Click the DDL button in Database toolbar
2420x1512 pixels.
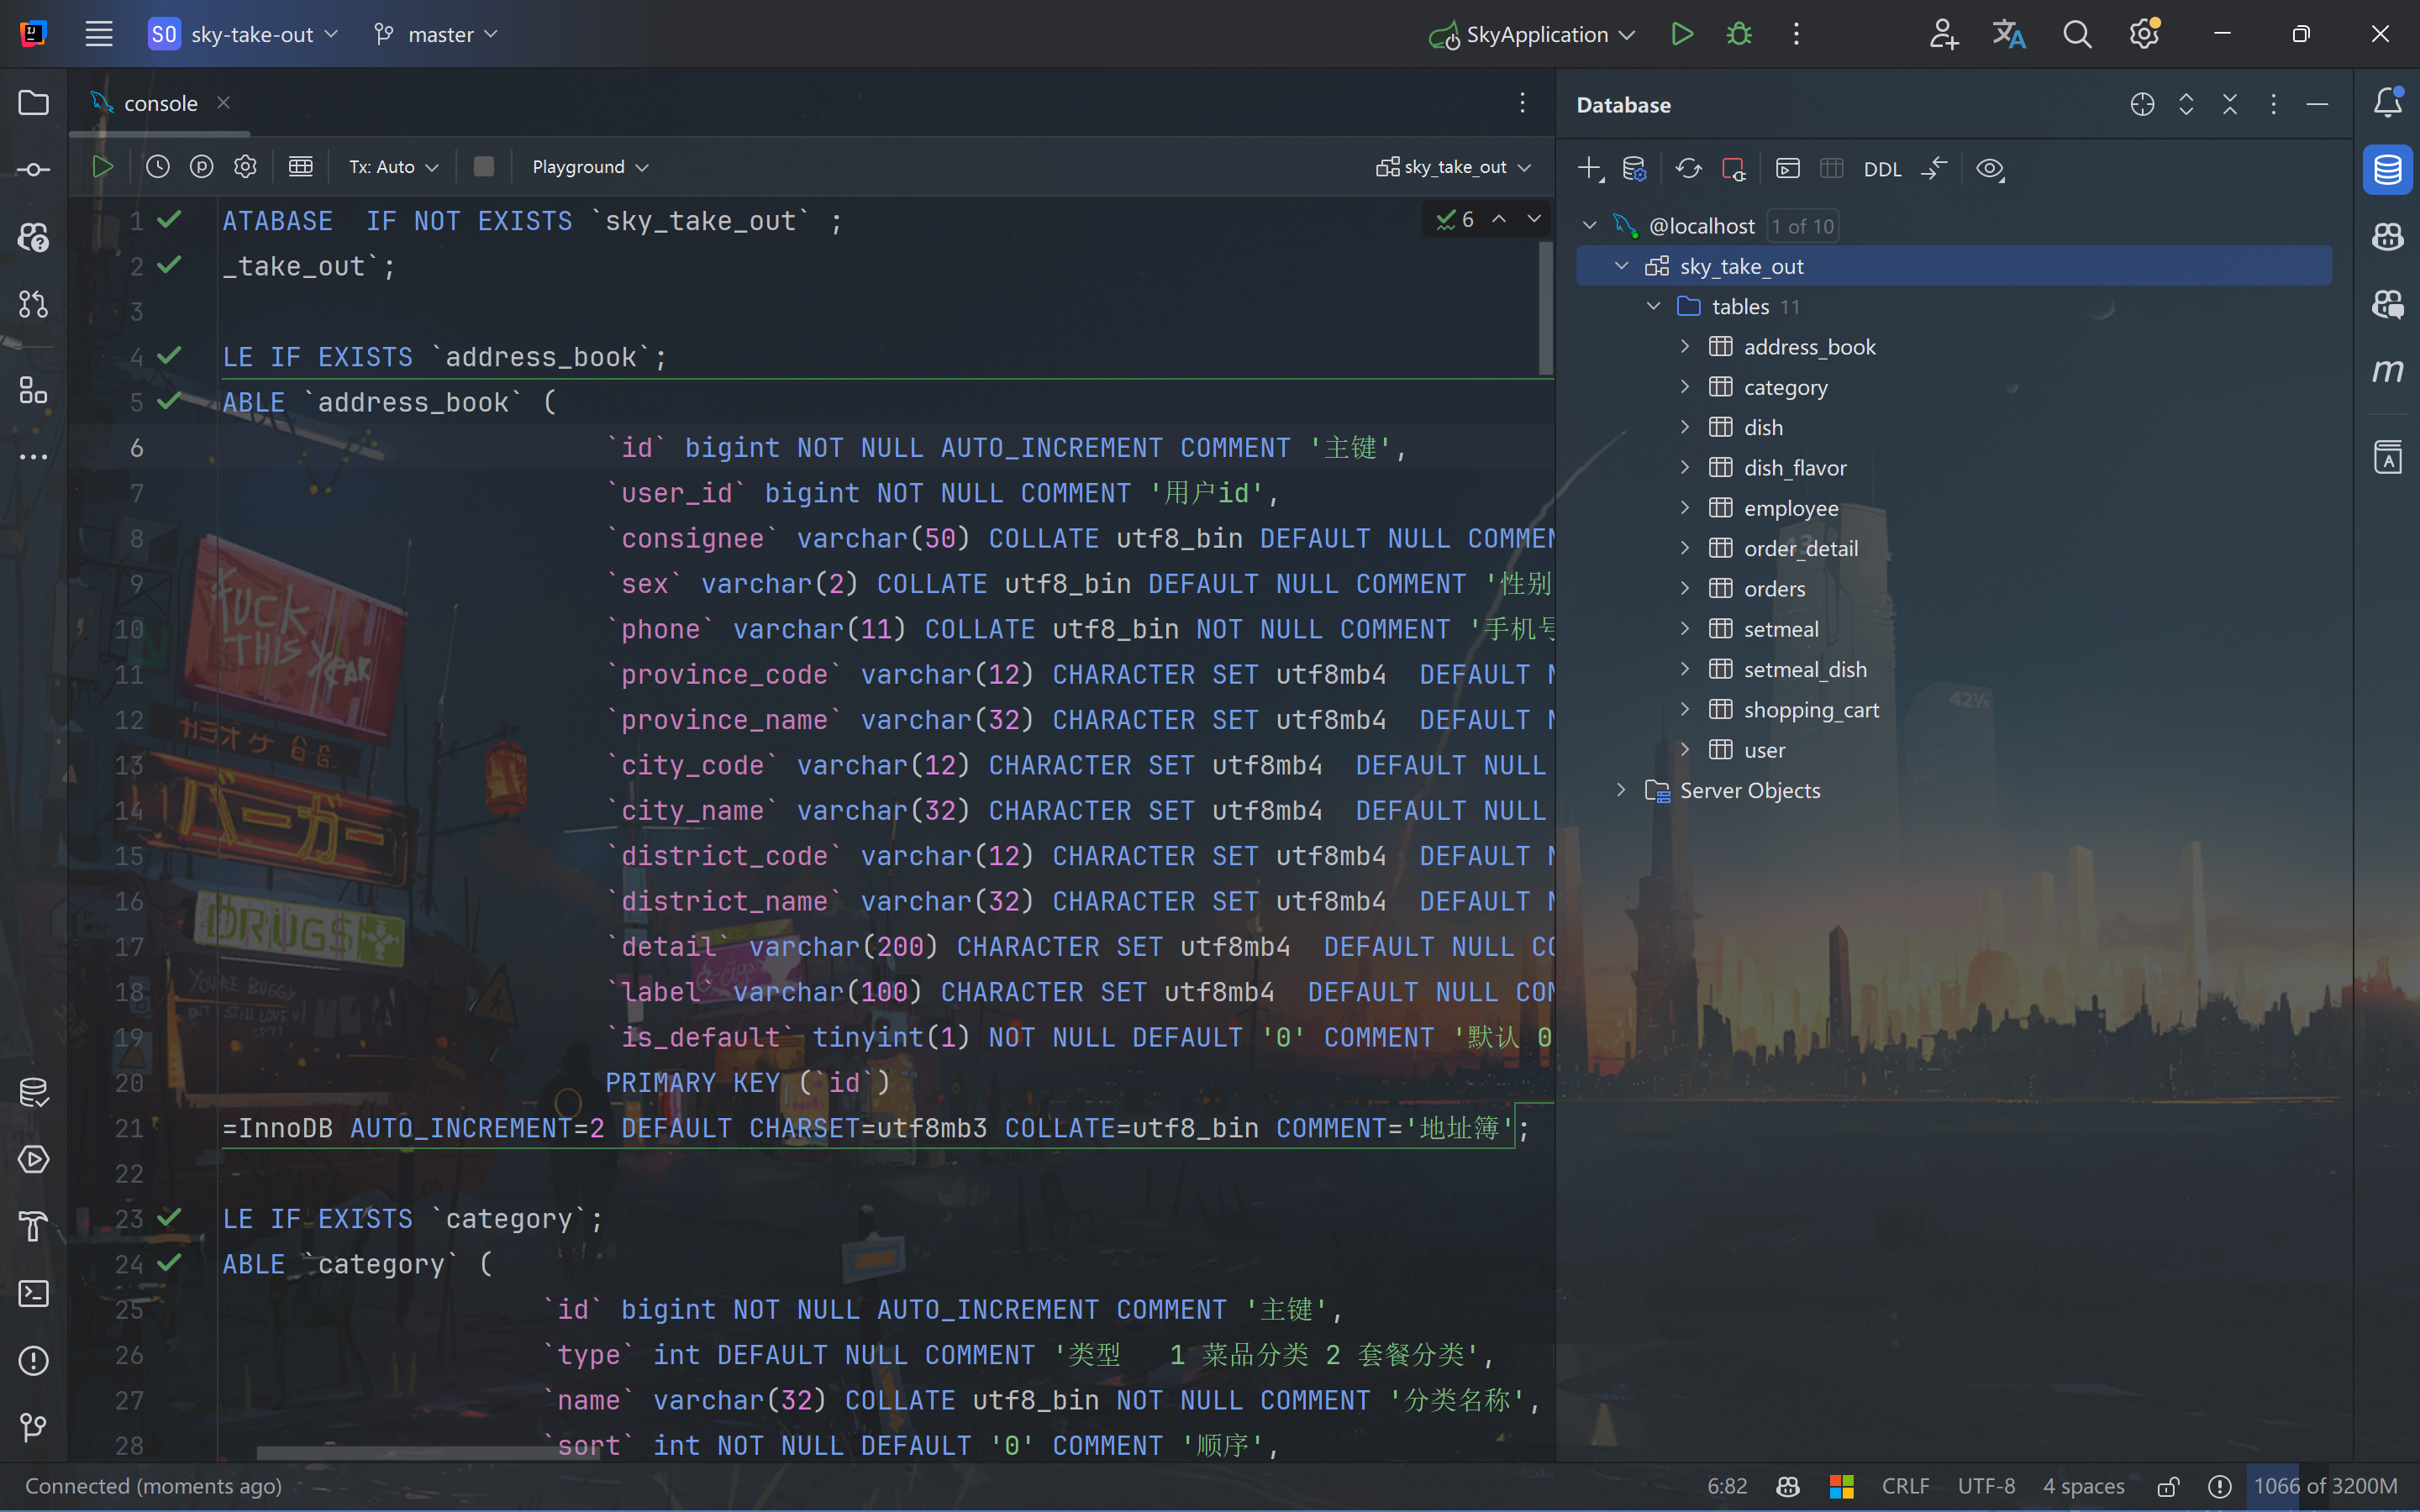point(1881,169)
